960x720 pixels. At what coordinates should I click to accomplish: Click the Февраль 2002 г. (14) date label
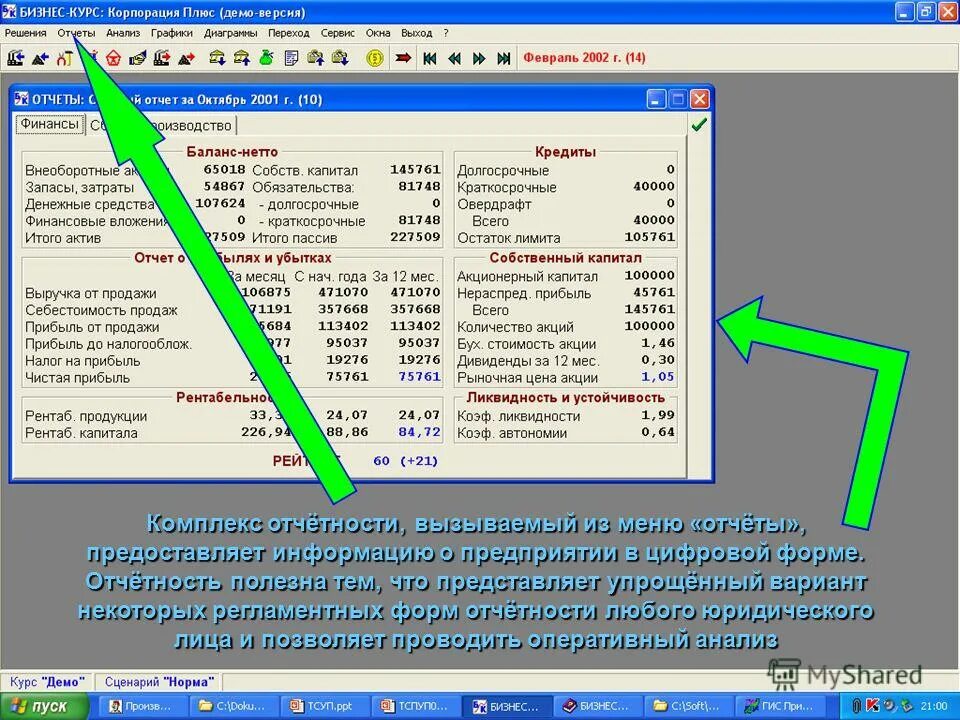coord(584,58)
